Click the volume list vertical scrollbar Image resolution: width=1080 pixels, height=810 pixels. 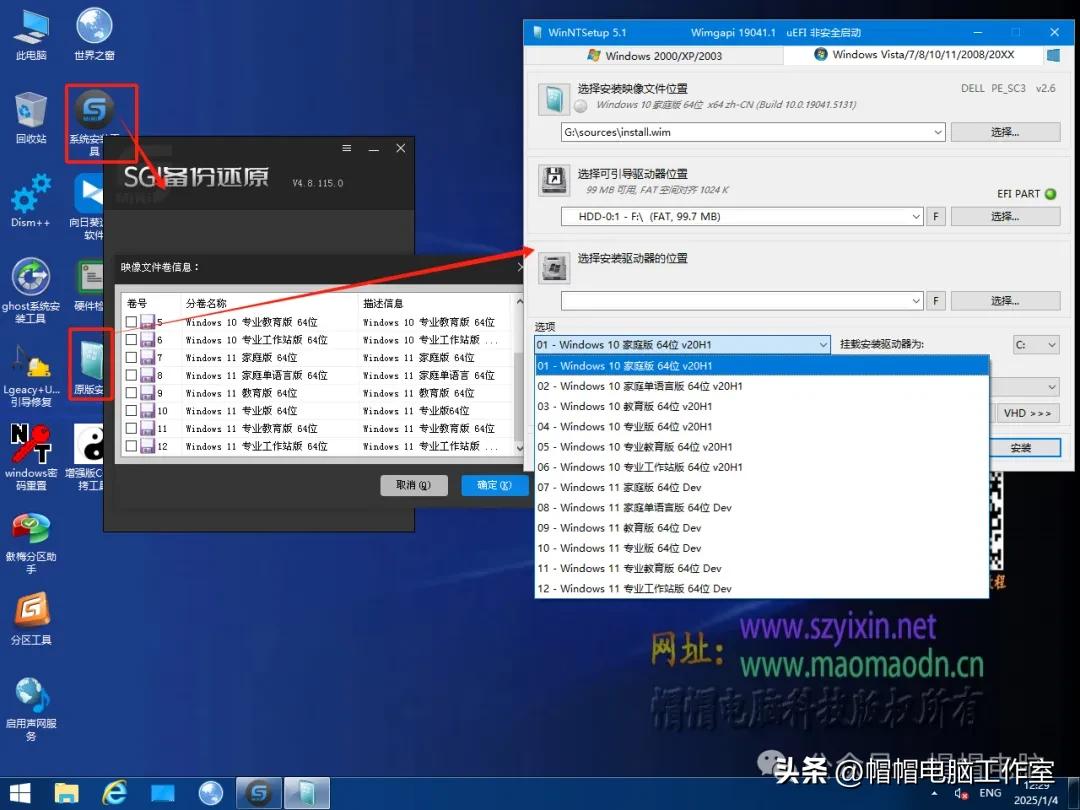518,380
